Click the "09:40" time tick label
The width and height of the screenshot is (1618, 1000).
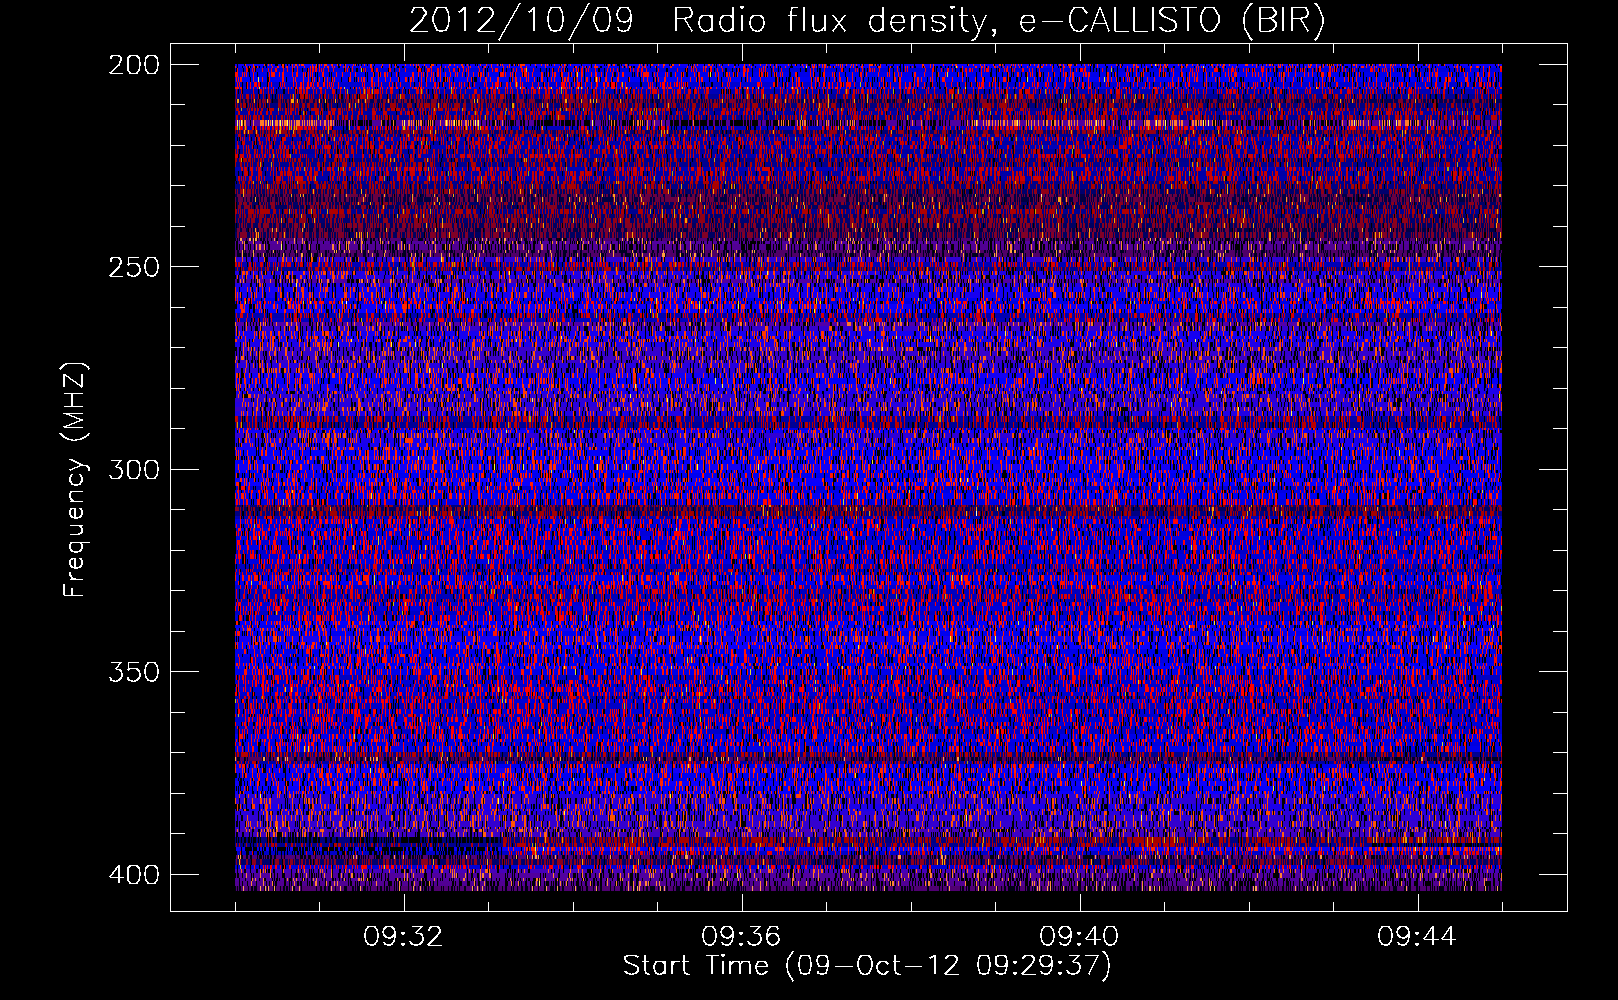(x=1079, y=937)
